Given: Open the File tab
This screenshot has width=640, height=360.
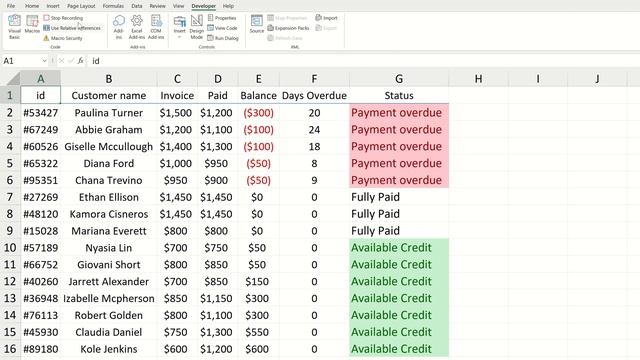Looking at the screenshot, I should (11, 6).
